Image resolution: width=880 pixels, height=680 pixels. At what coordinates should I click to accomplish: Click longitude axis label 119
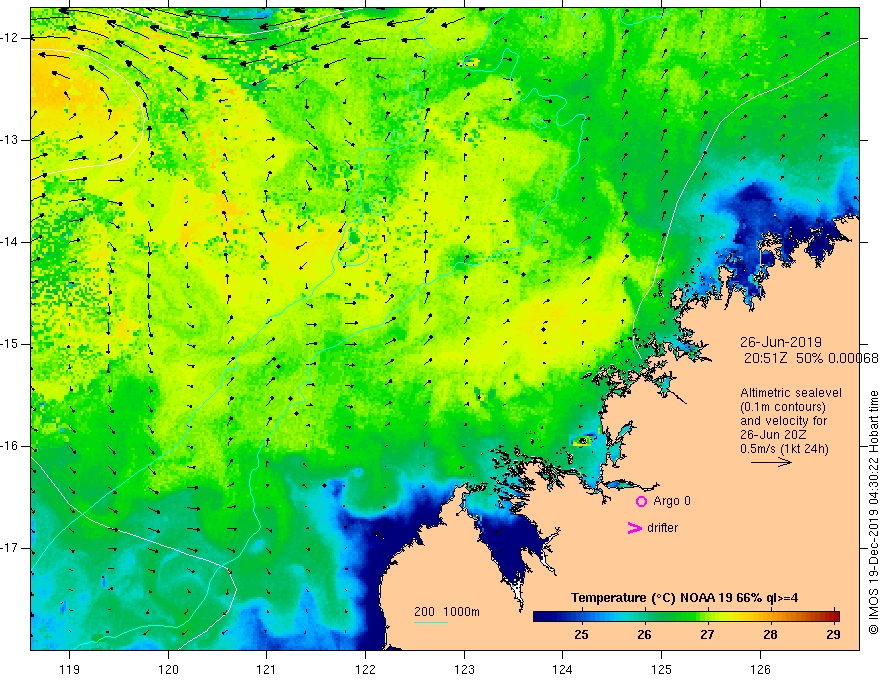point(70,669)
